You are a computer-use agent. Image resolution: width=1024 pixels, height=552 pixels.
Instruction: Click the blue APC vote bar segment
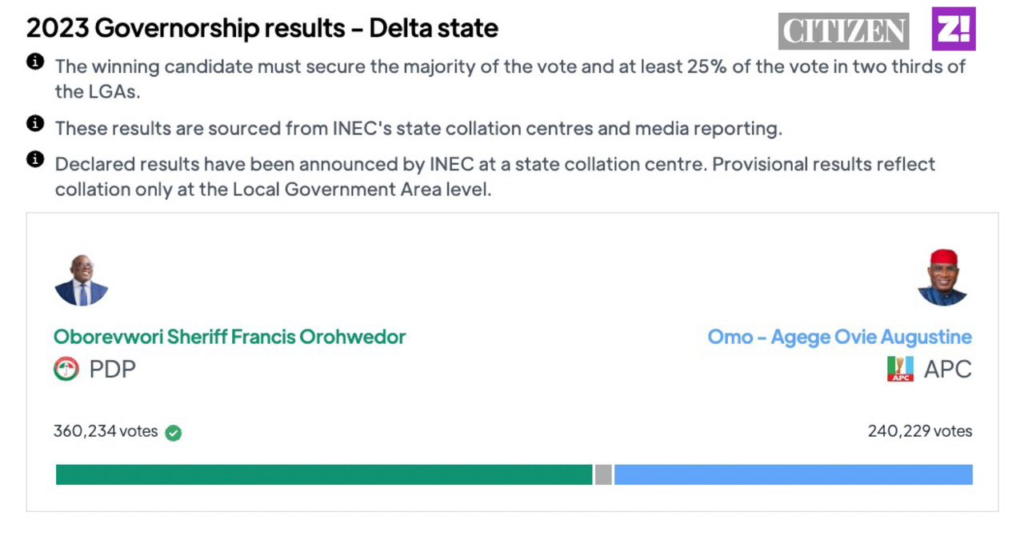pyautogui.click(x=793, y=475)
